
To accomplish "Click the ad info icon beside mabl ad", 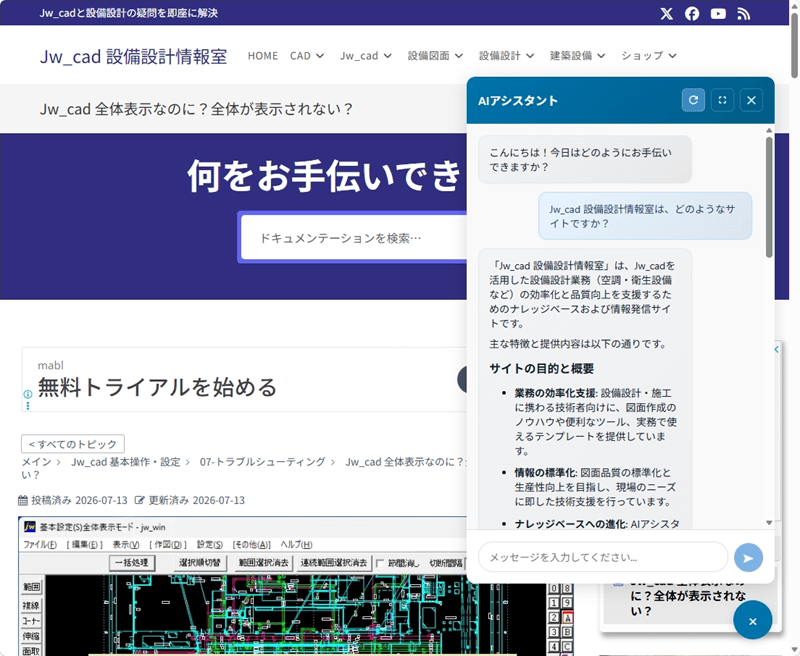I will point(28,394).
